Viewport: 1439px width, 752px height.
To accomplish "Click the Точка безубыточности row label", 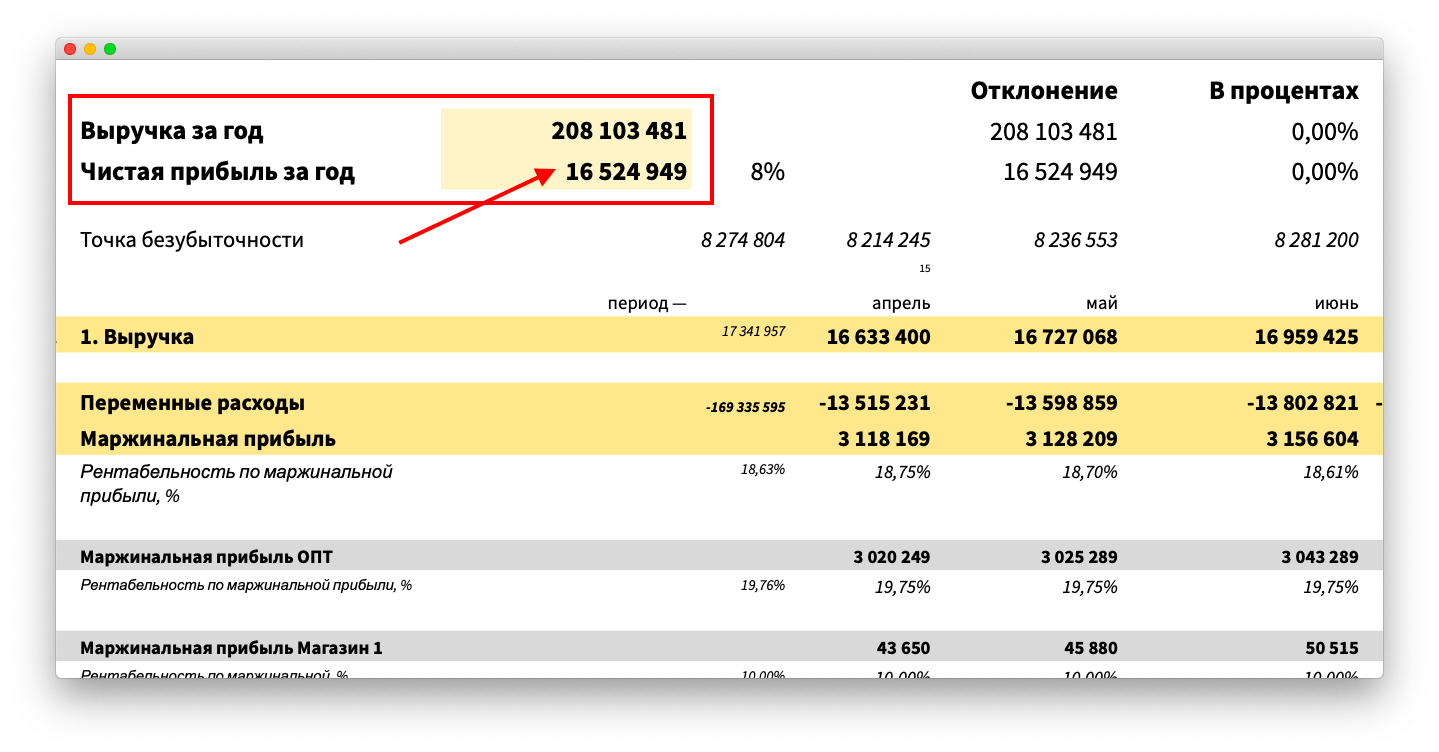I will pyautogui.click(x=192, y=240).
